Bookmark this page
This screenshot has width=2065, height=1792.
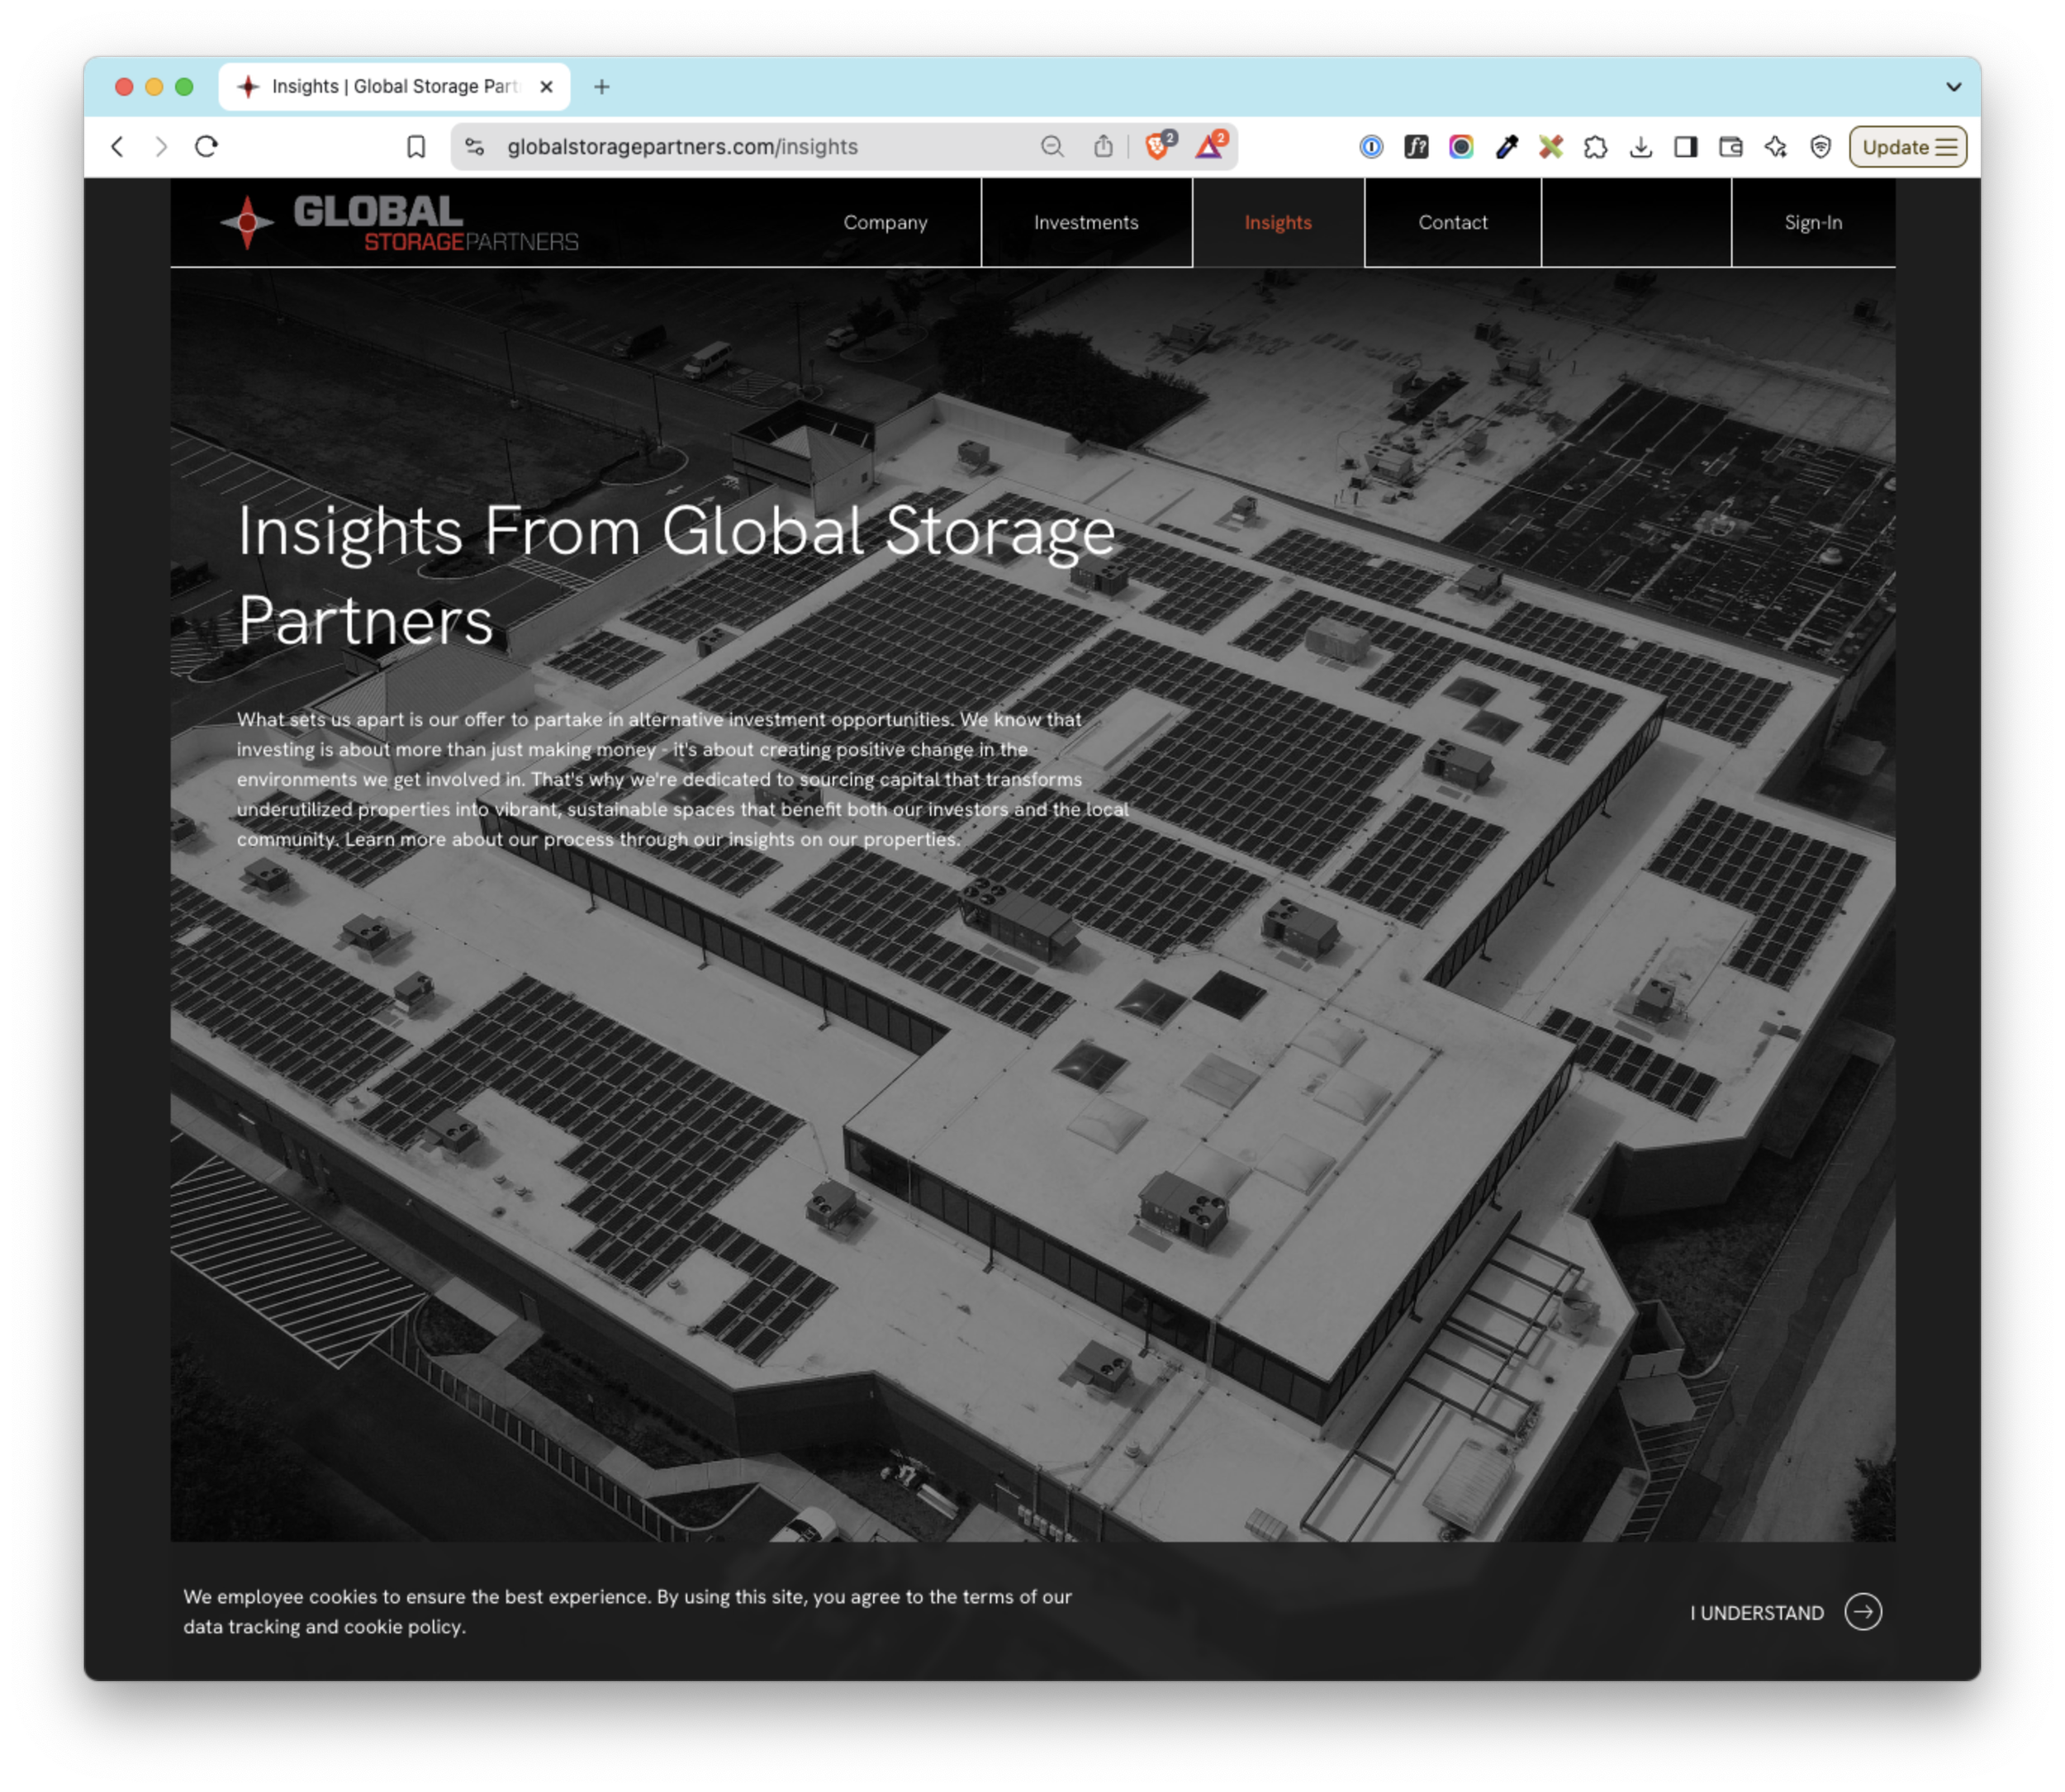coord(416,147)
